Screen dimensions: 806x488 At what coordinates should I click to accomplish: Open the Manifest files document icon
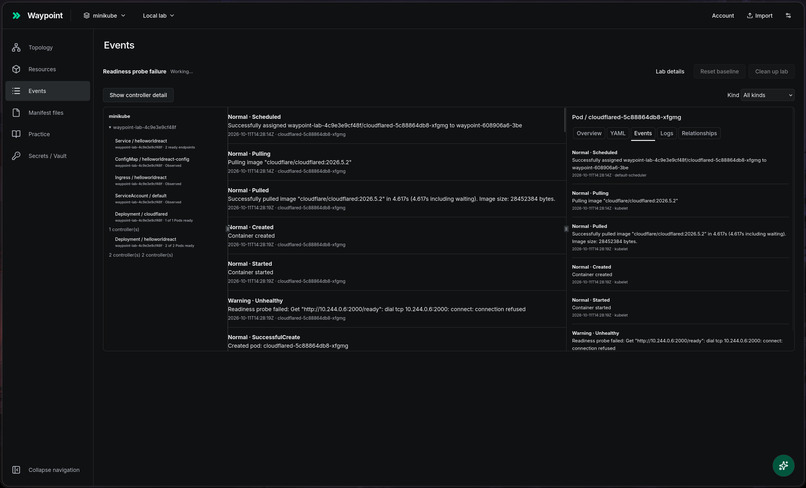pos(16,113)
